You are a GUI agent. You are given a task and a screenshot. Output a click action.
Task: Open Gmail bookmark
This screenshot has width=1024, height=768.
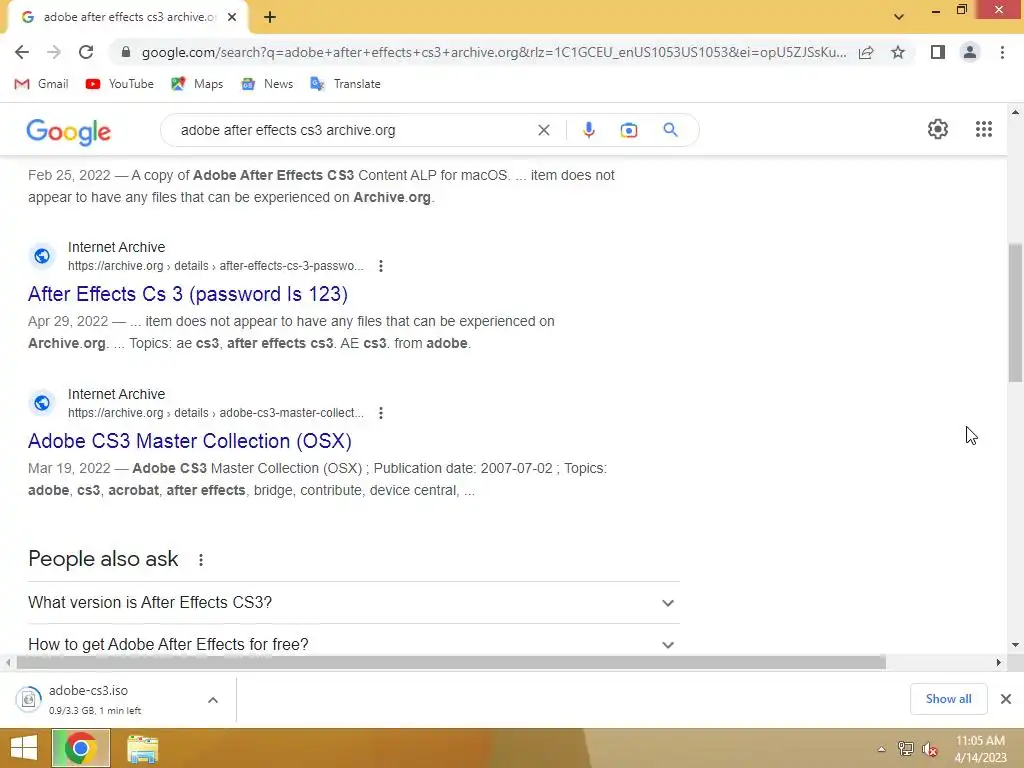[41, 84]
